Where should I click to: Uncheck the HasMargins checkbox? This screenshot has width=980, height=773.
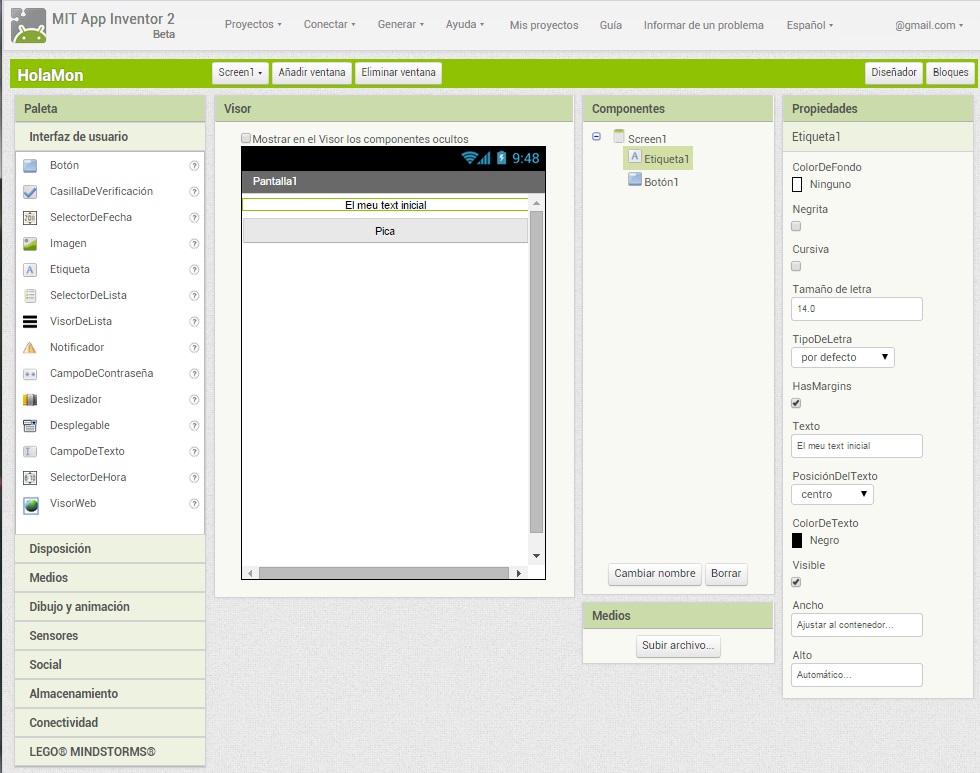pyautogui.click(x=796, y=403)
